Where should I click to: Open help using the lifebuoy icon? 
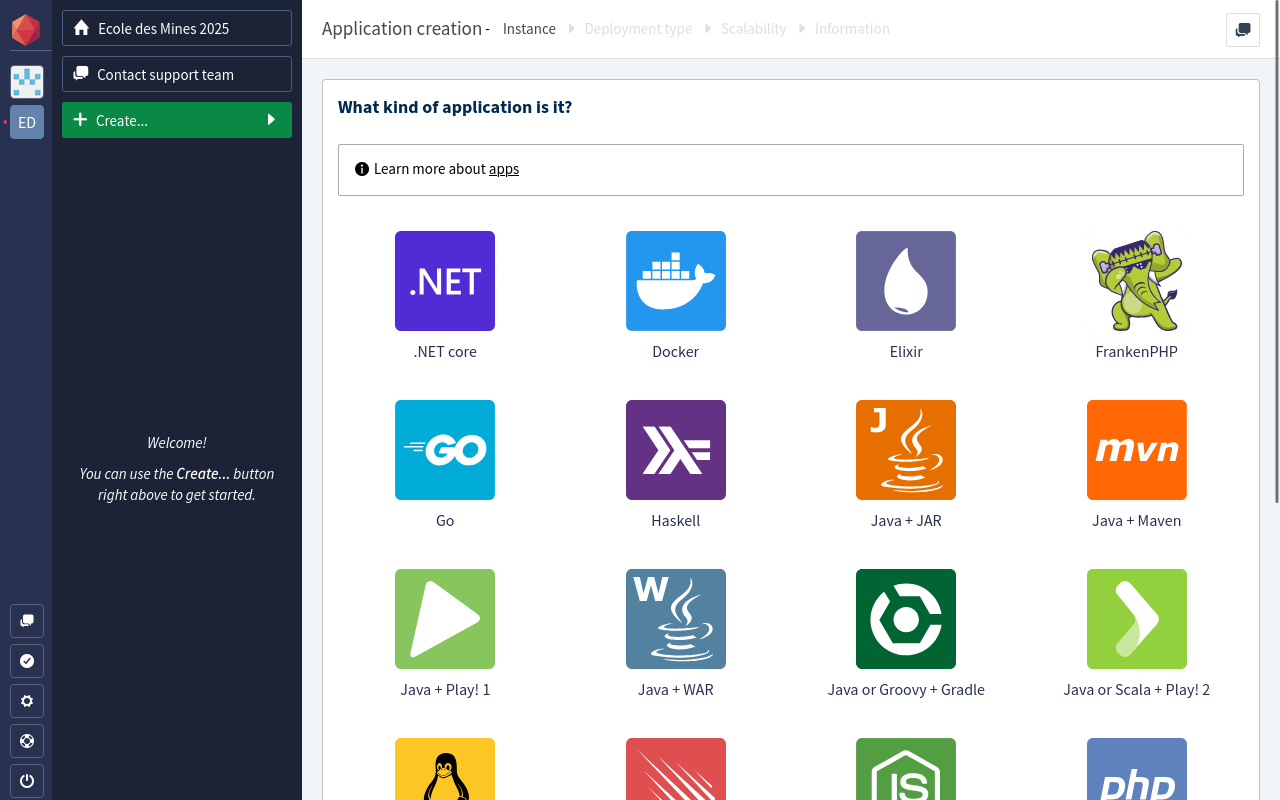pyautogui.click(x=26, y=741)
